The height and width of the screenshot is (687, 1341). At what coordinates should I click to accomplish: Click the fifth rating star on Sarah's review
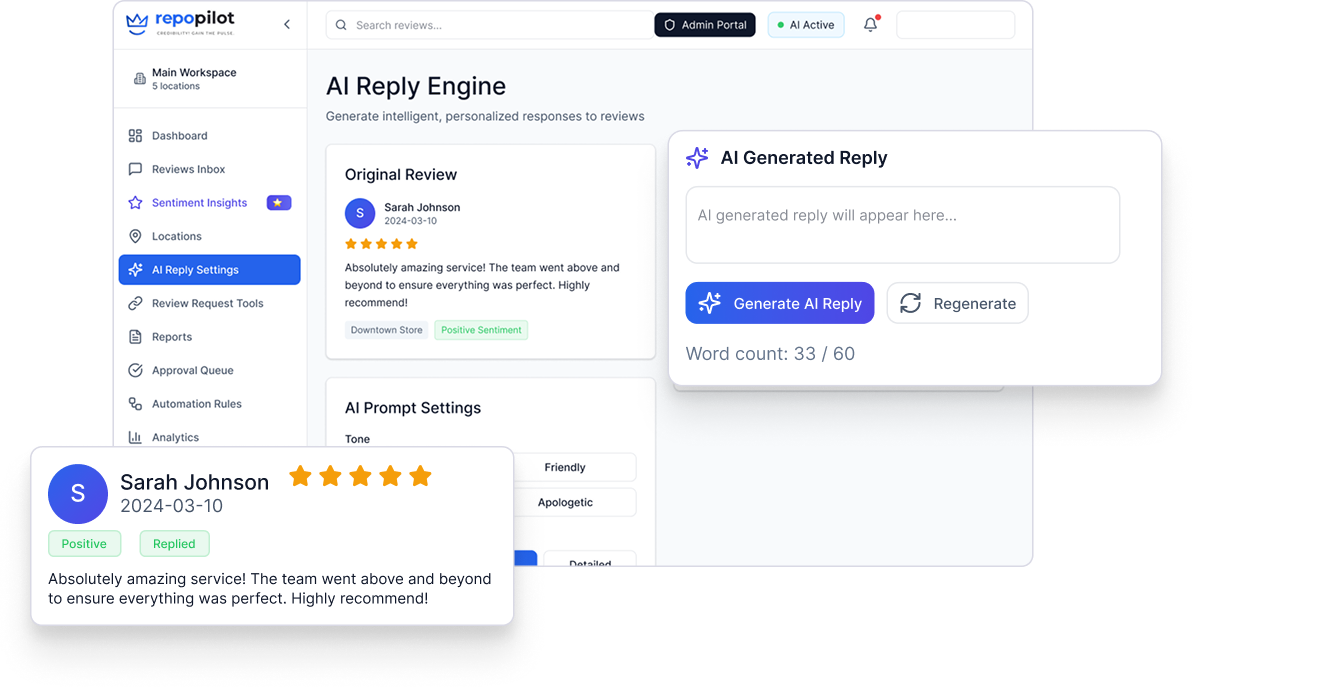tap(420, 477)
